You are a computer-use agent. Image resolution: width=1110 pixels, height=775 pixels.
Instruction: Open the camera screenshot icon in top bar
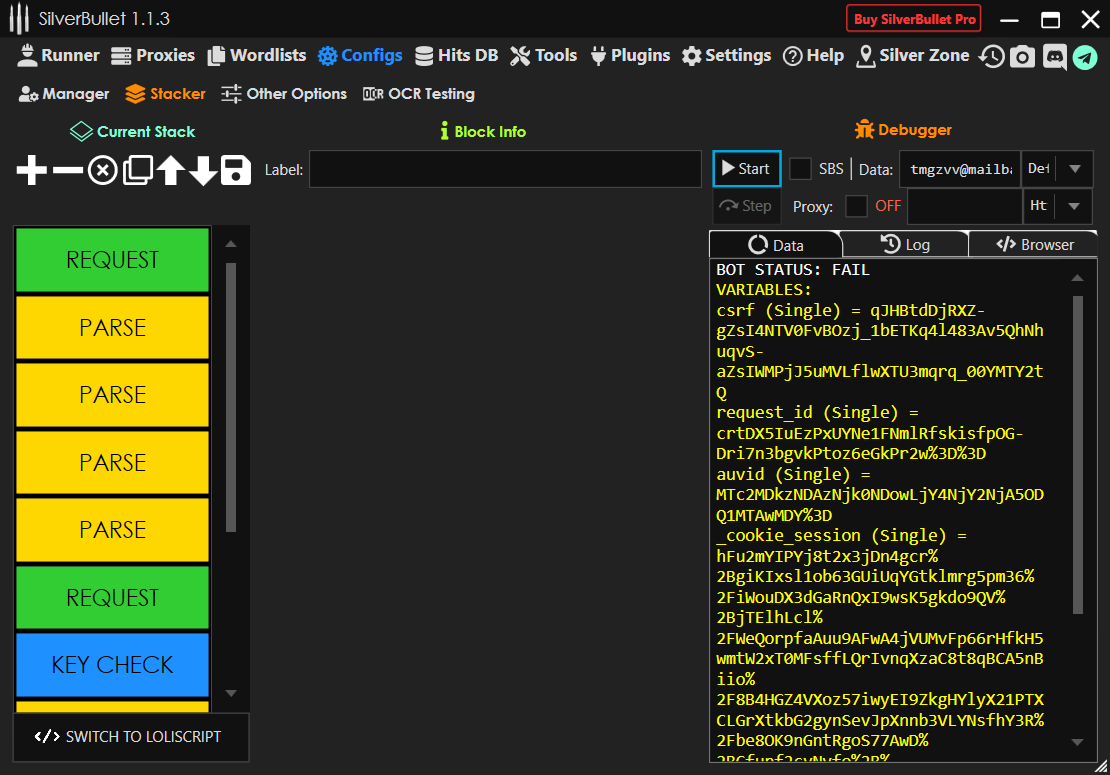pos(1021,57)
